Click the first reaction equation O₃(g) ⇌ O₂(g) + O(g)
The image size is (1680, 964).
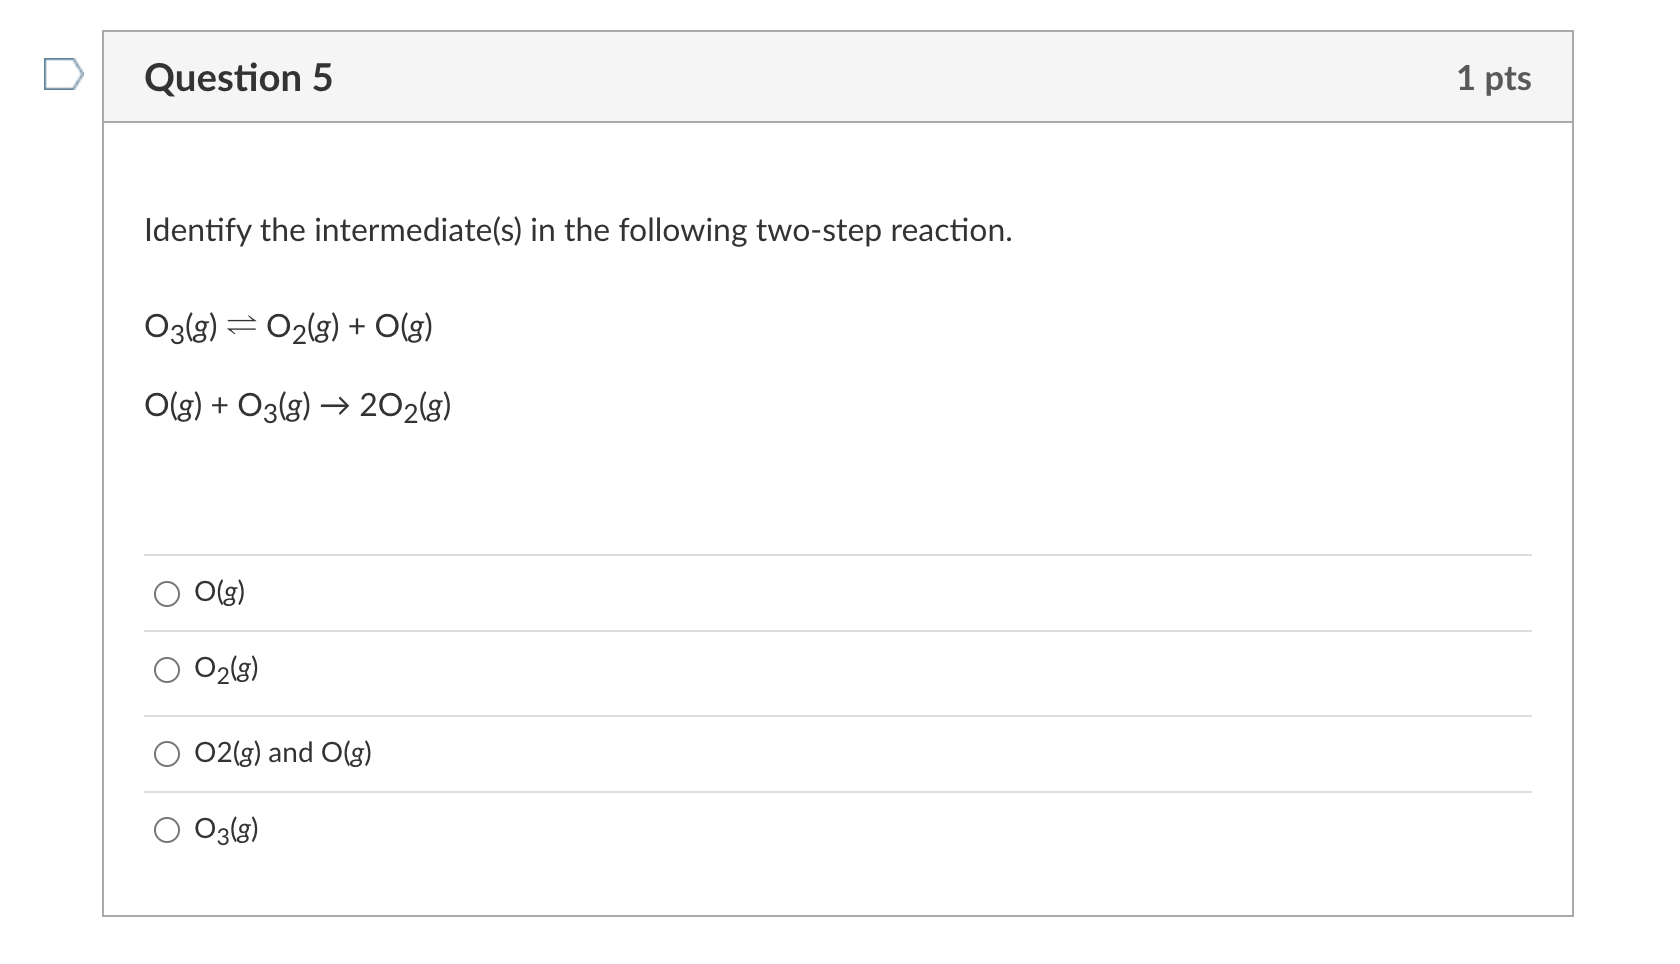pos(288,325)
